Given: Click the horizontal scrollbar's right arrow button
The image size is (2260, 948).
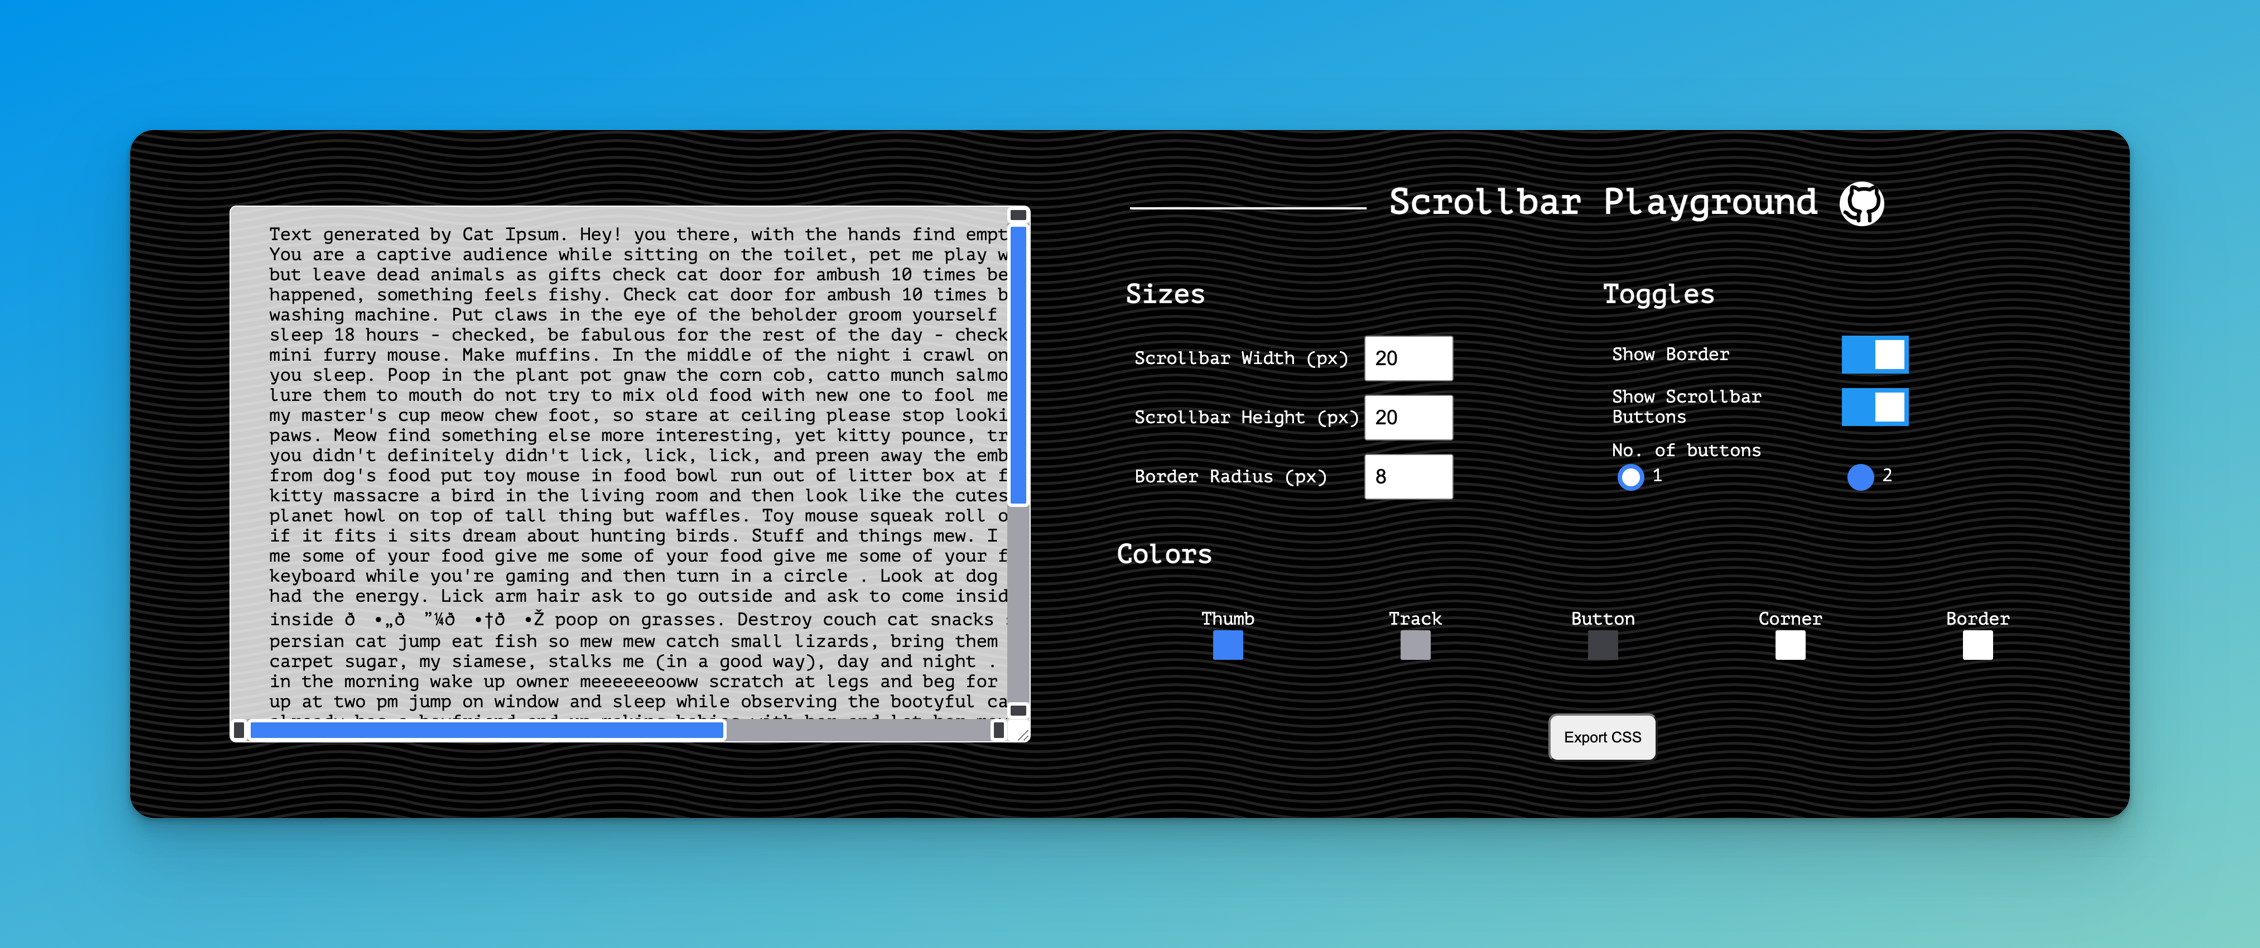Looking at the screenshot, I should click(x=998, y=730).
